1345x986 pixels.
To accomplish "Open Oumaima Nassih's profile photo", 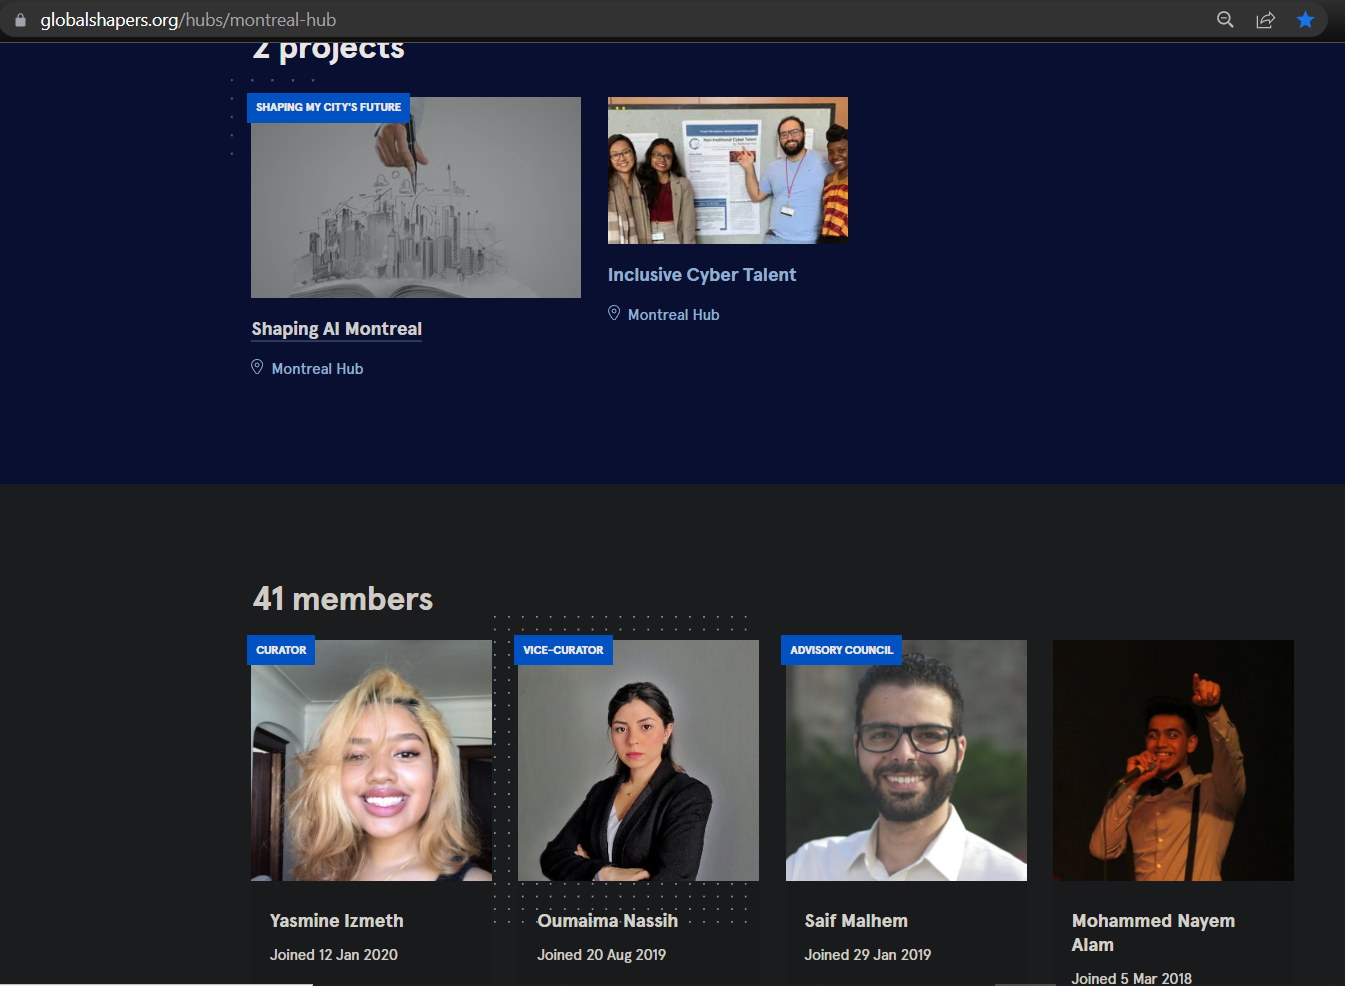I will point(638,760).
